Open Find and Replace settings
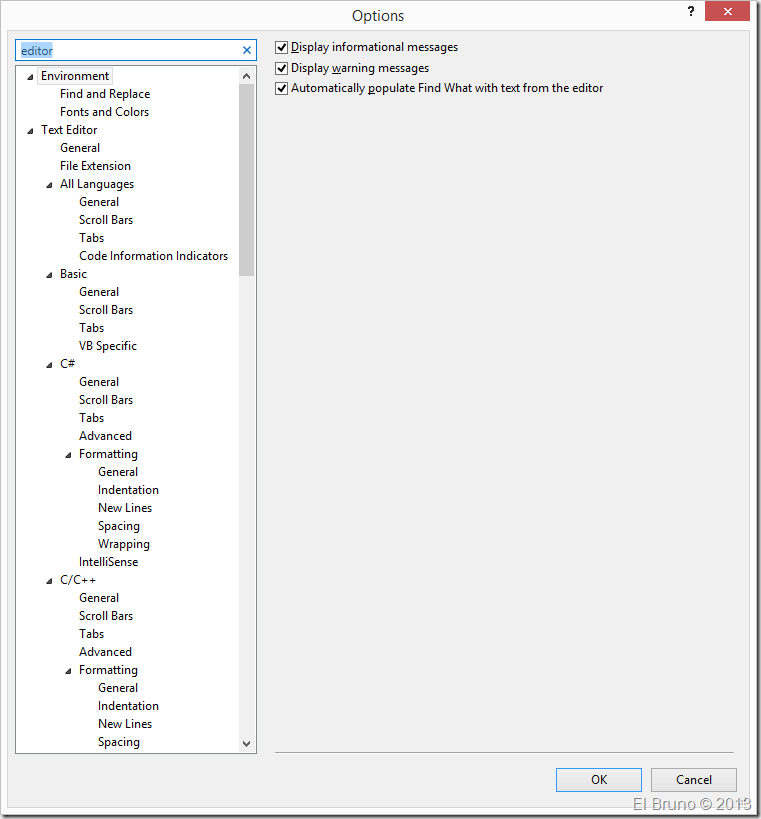Screen dimensions: 761x819 105,94
